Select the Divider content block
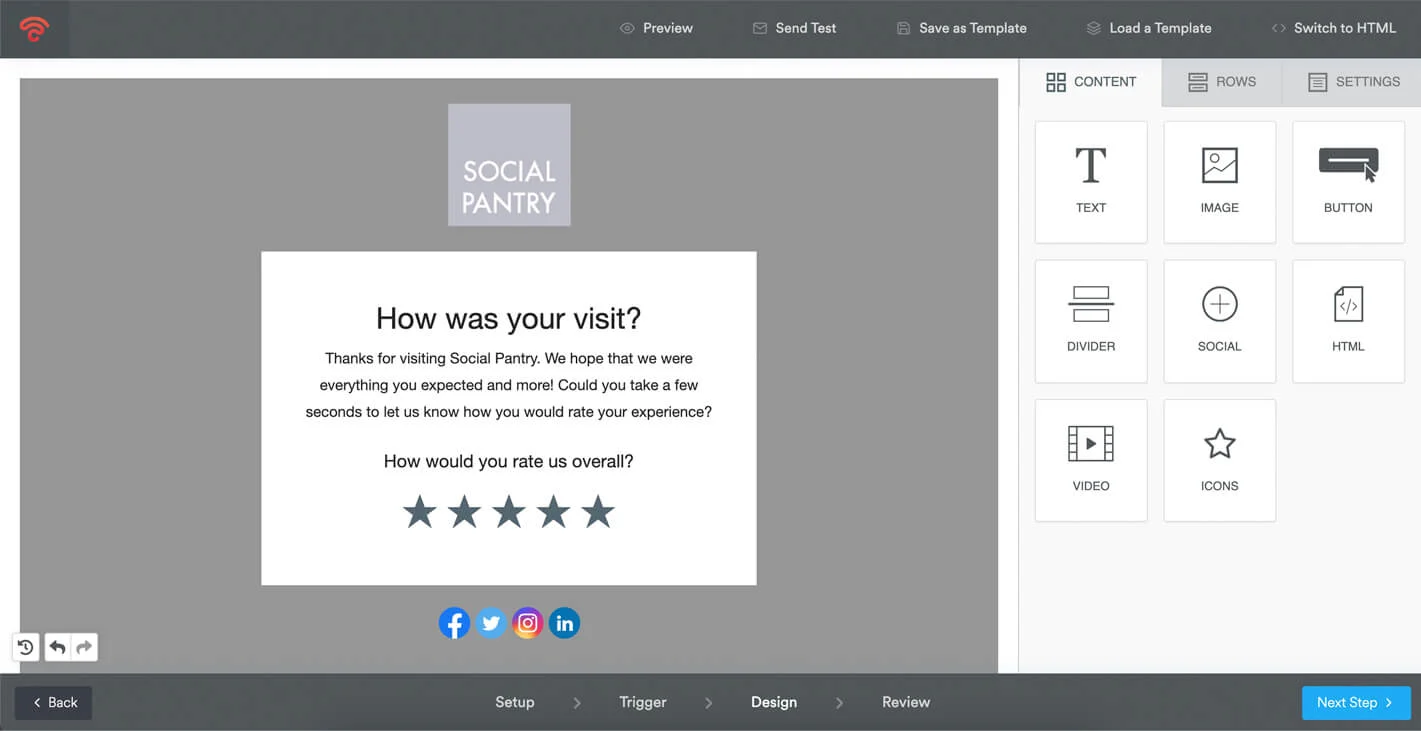Image resolution: width=1421 pixels, height=731 pixels. click(x=1091, y=321)
